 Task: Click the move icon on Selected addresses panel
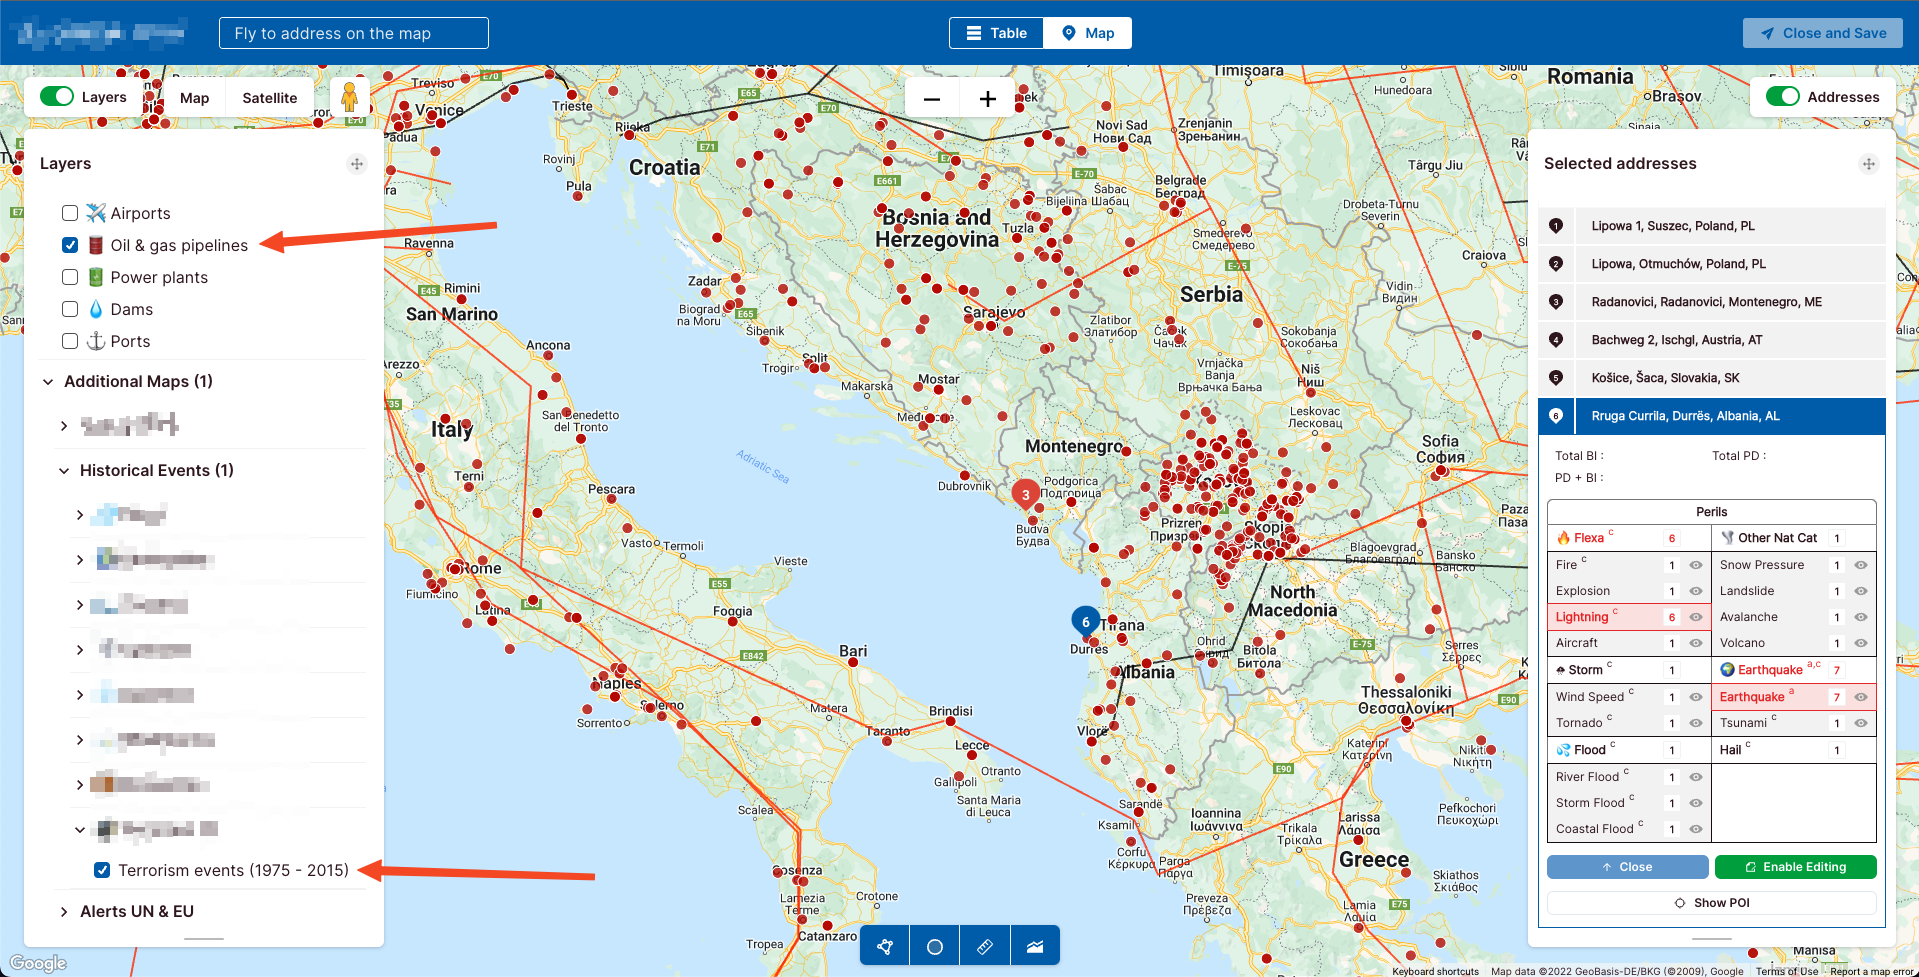[1868, 163]
